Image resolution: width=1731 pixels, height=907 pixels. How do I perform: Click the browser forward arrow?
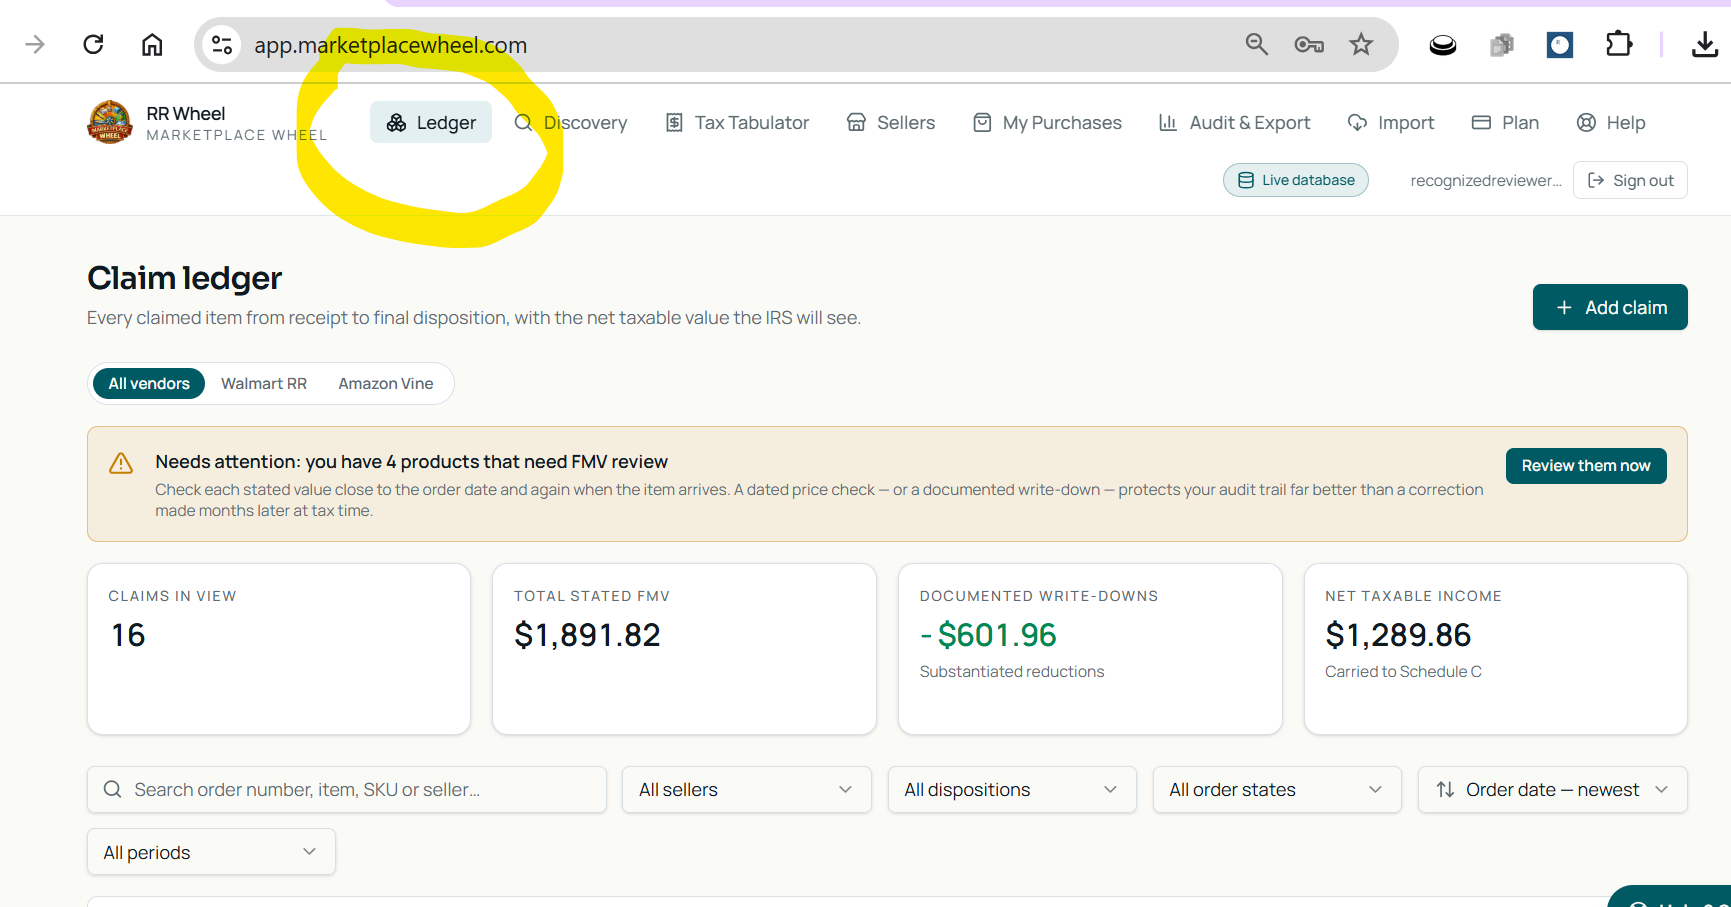(35, 44)
